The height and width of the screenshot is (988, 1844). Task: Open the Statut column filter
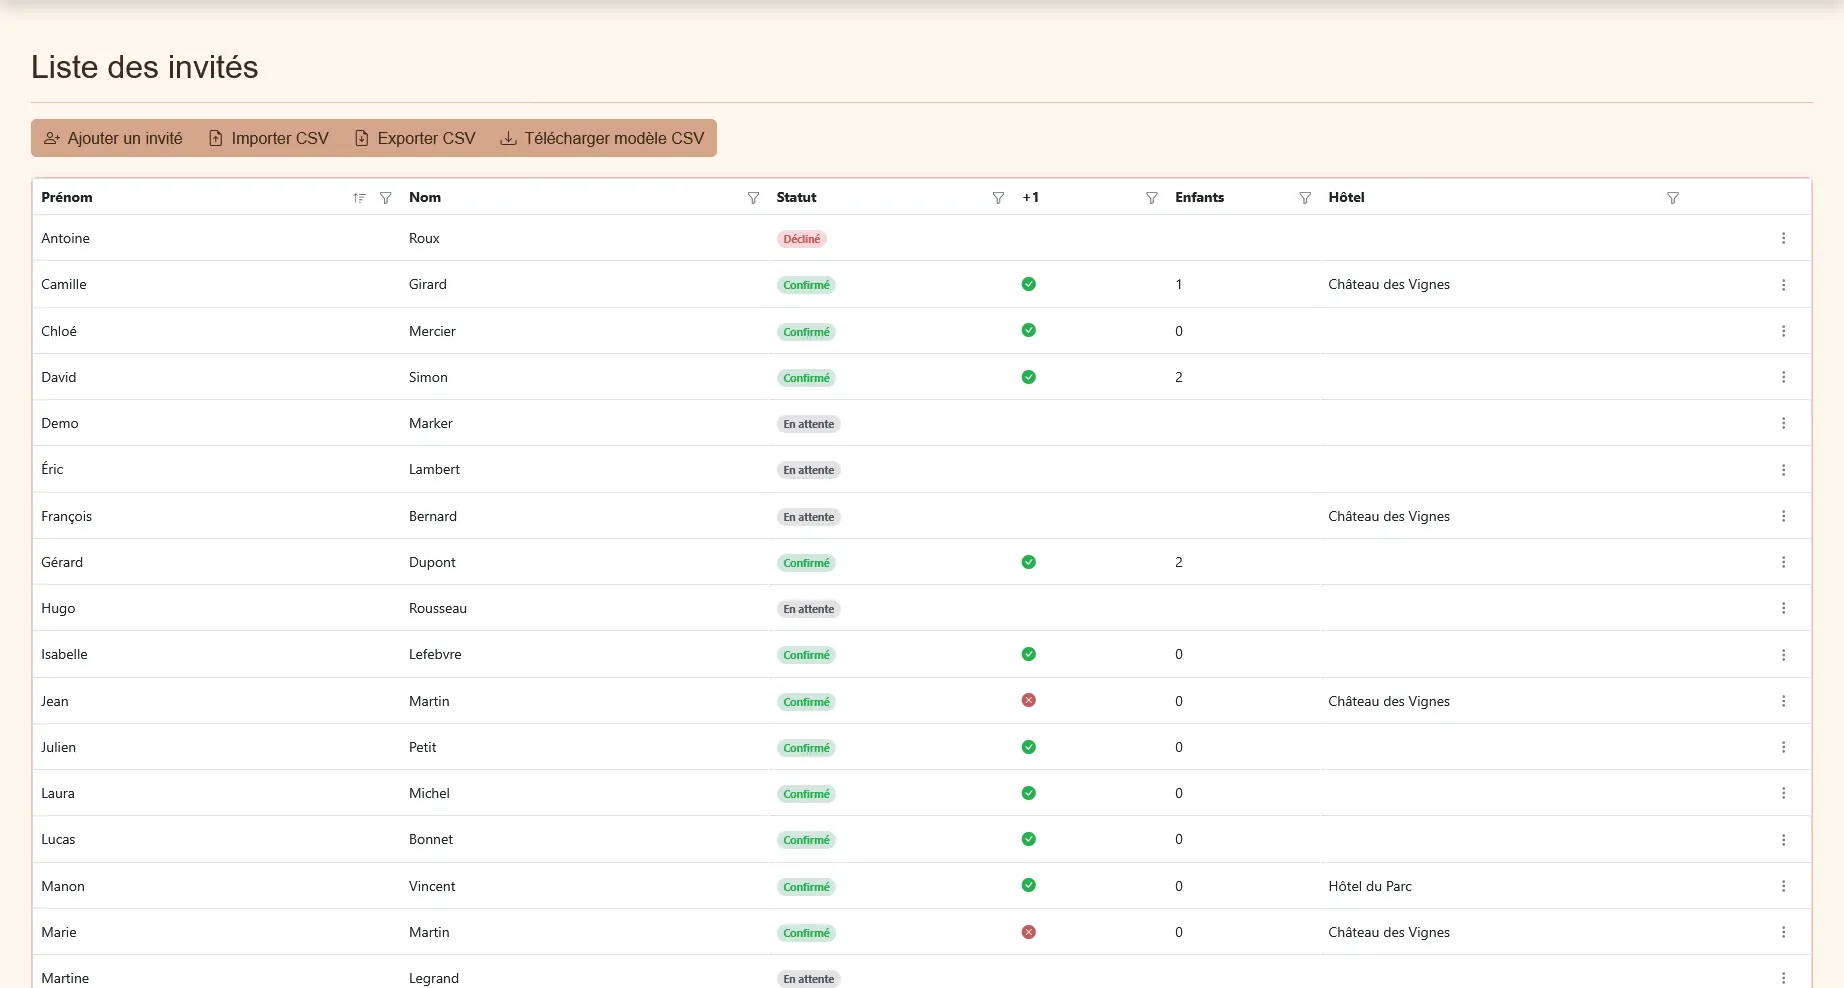[998, 198]
